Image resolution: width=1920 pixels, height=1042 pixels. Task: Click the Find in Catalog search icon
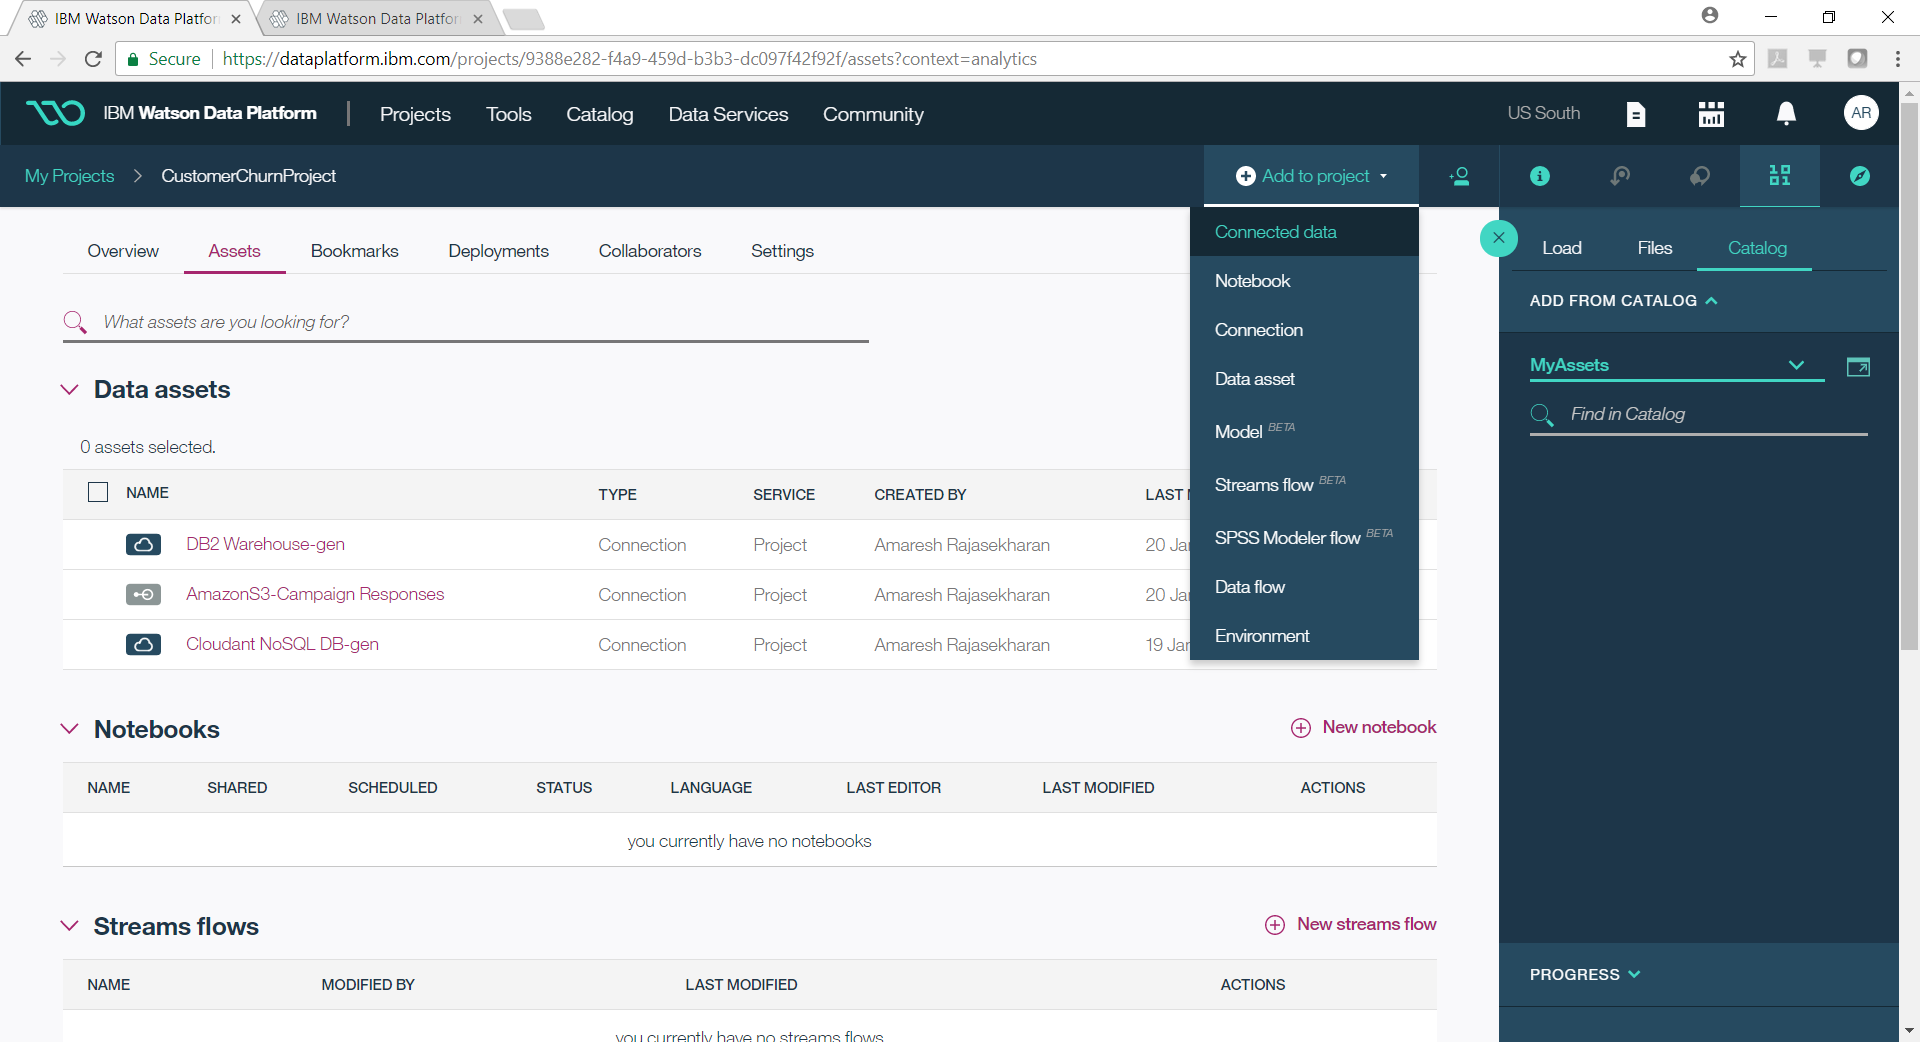(1542, 415)
